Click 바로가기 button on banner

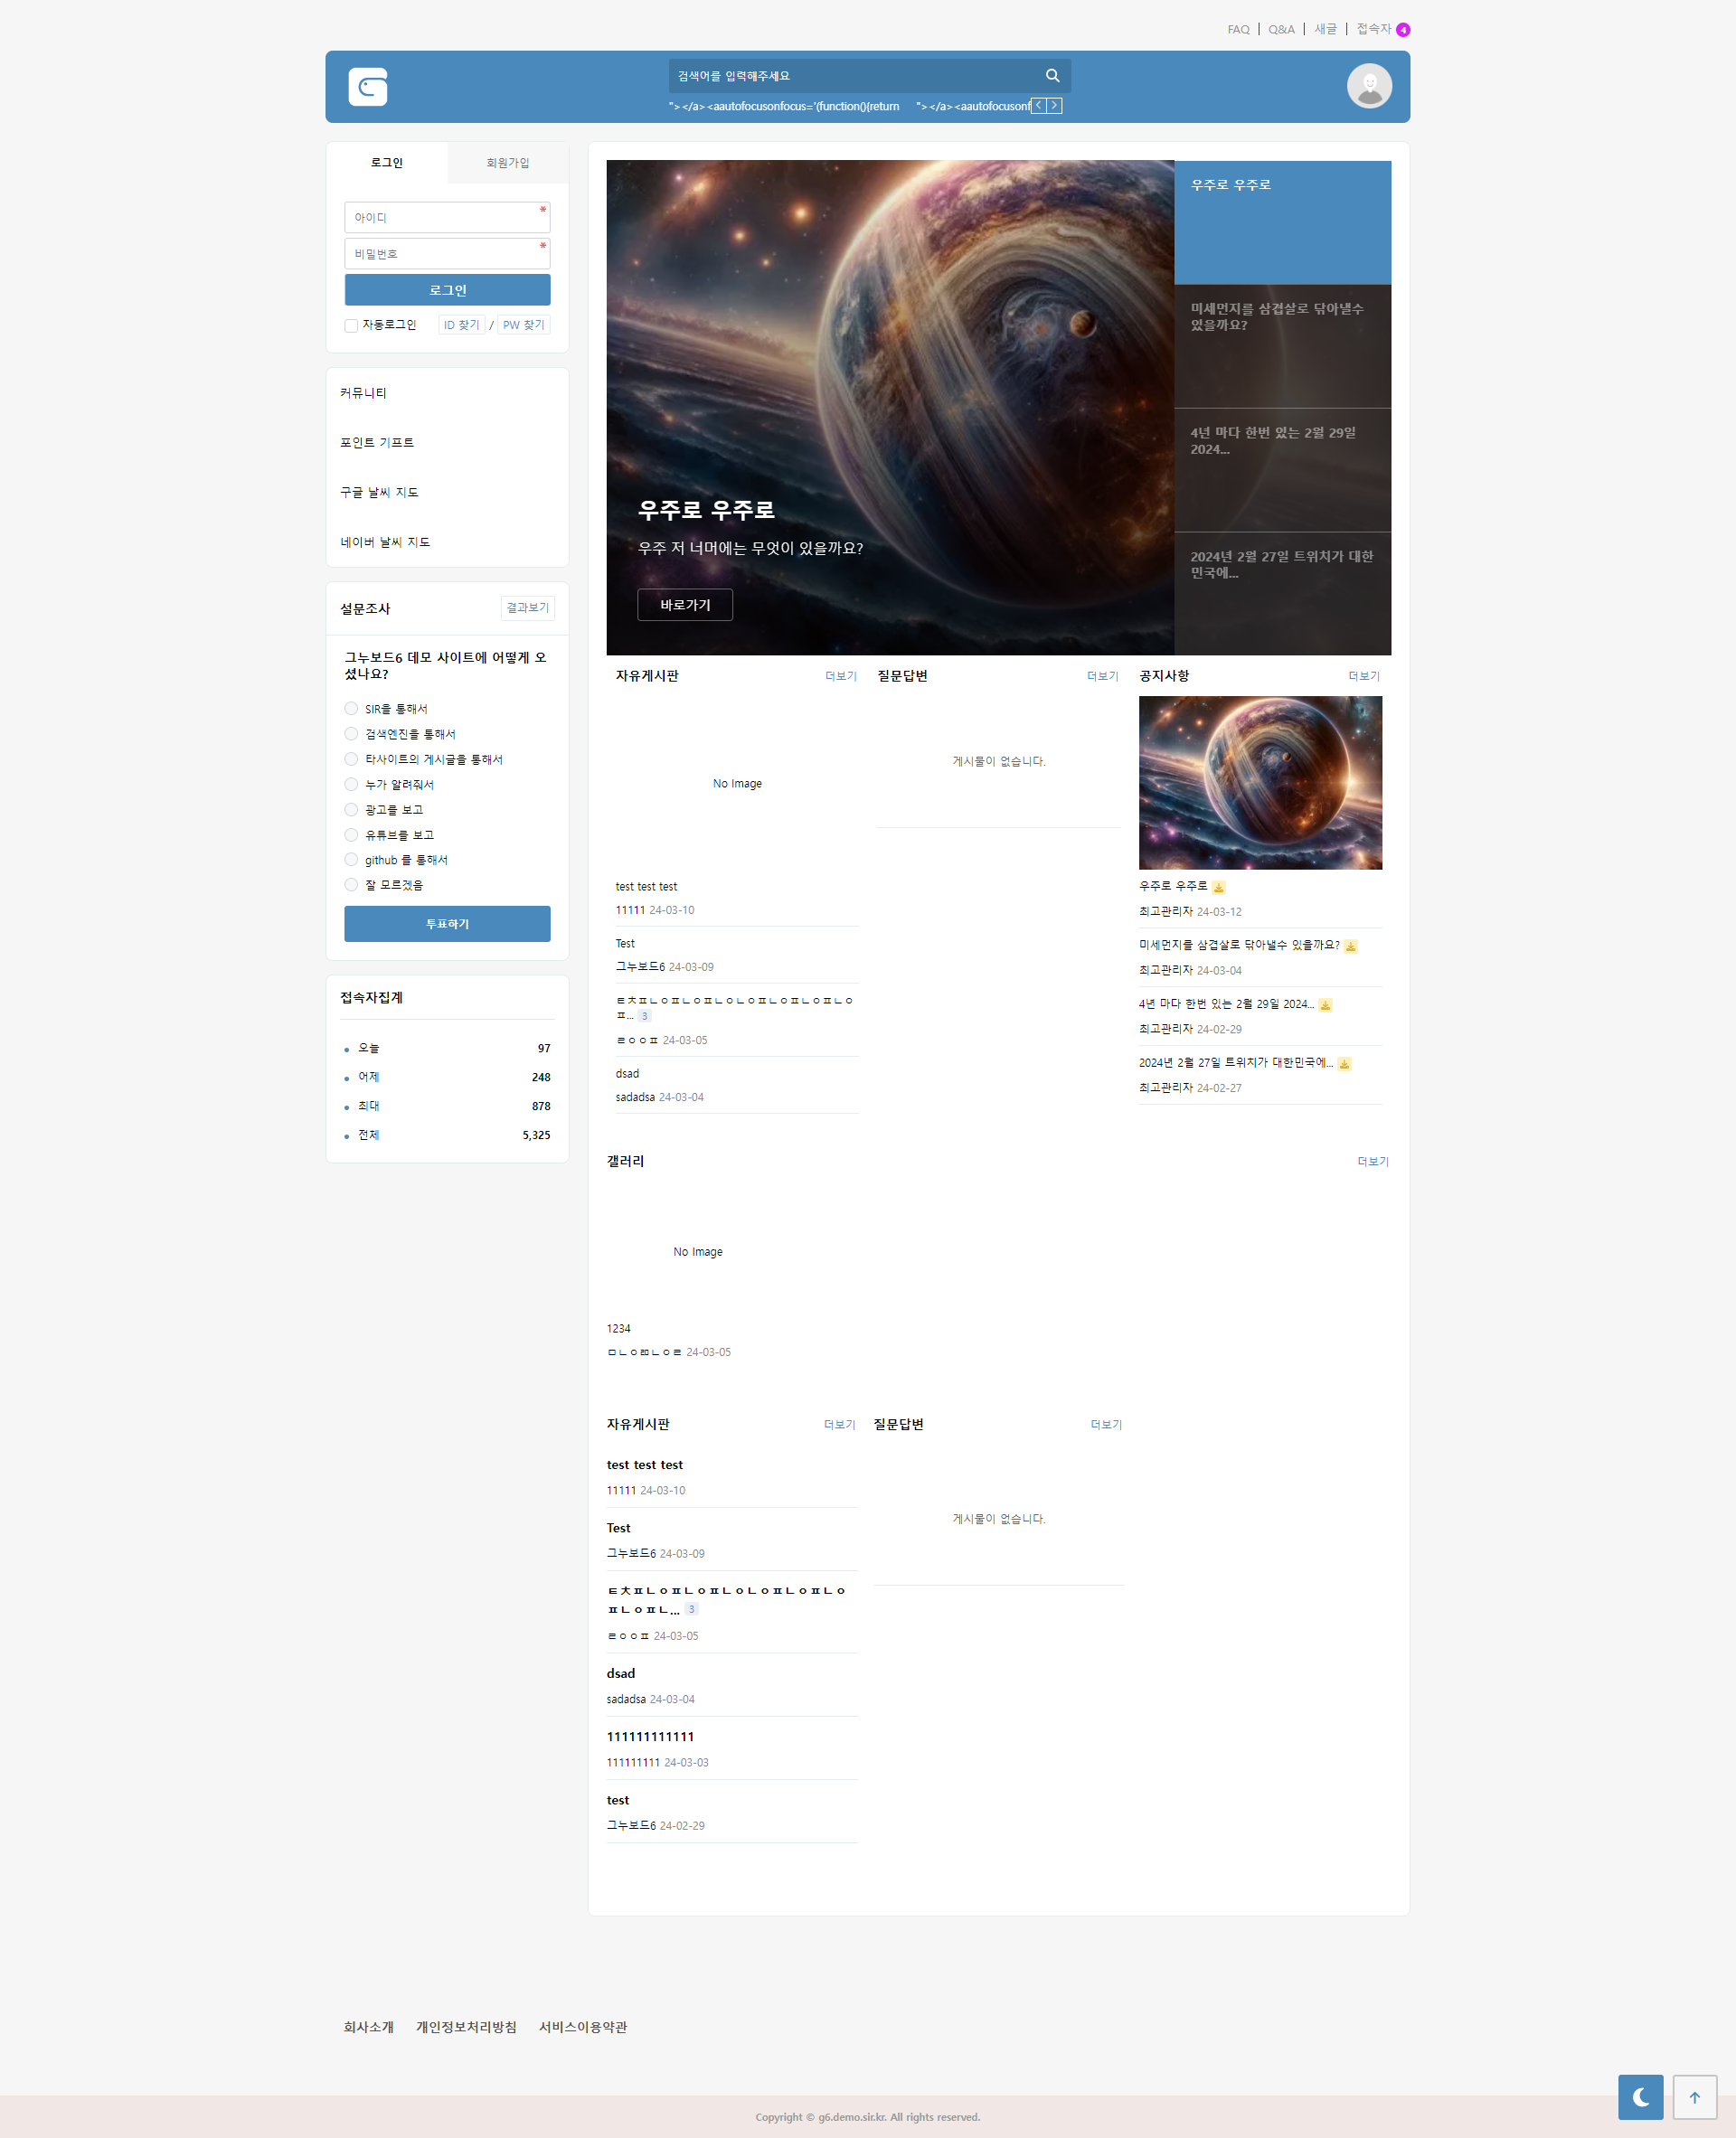tap(685, 605)
